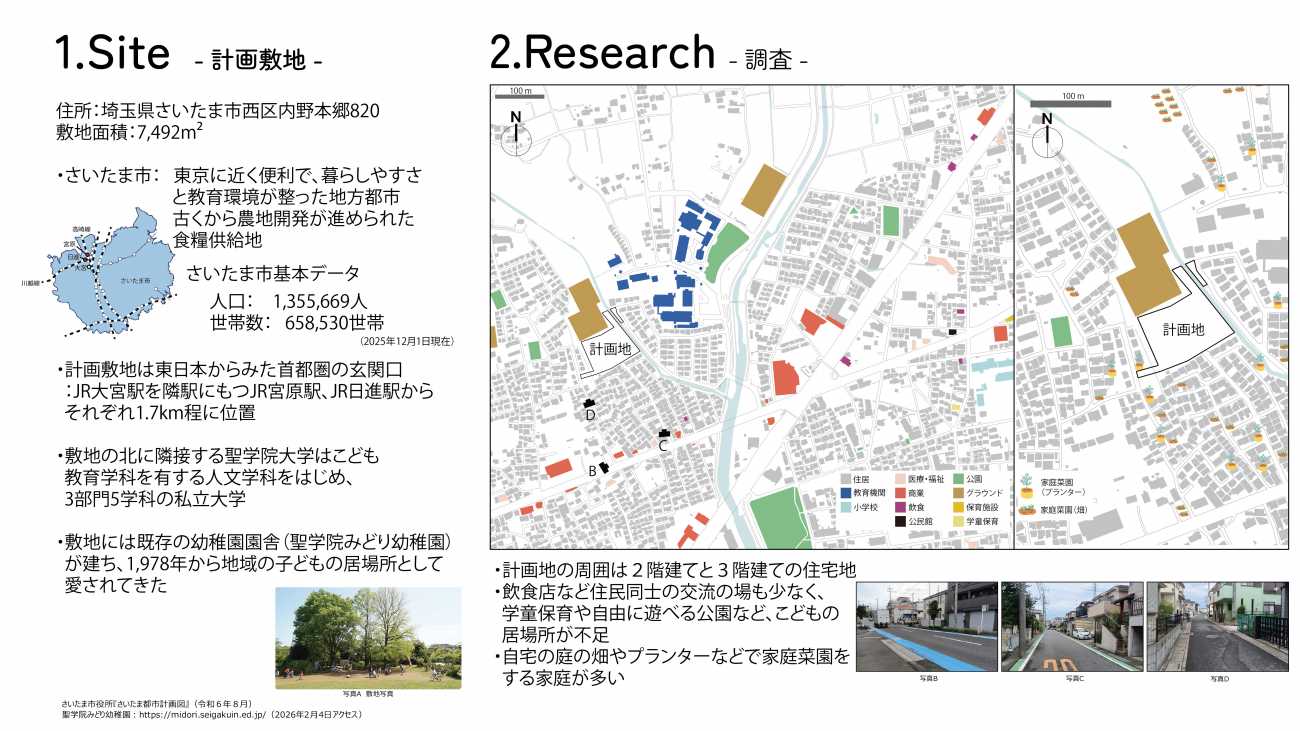
Task: Click the north compass on the left map
Action: (x=516, y=126)
